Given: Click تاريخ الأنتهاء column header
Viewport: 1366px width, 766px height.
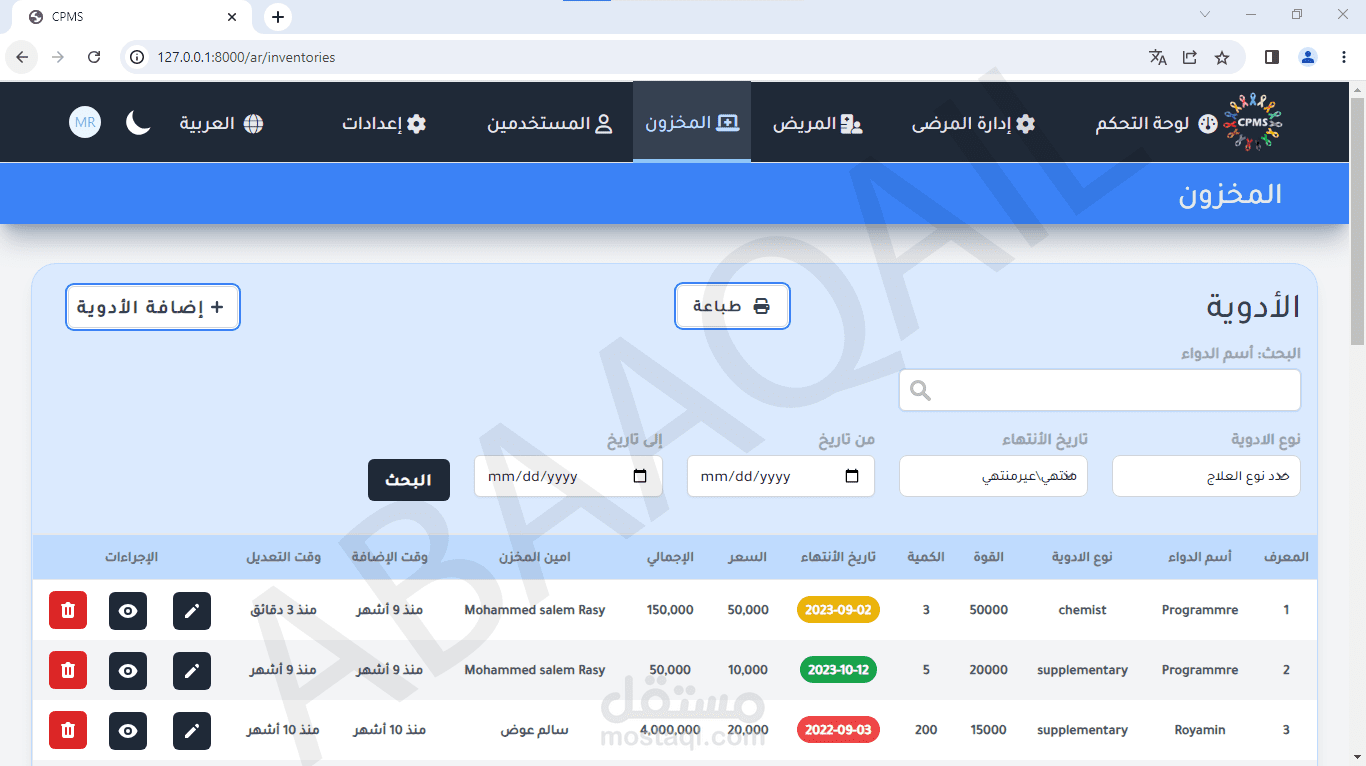Looking at the screenshot, I should (838, 557).
